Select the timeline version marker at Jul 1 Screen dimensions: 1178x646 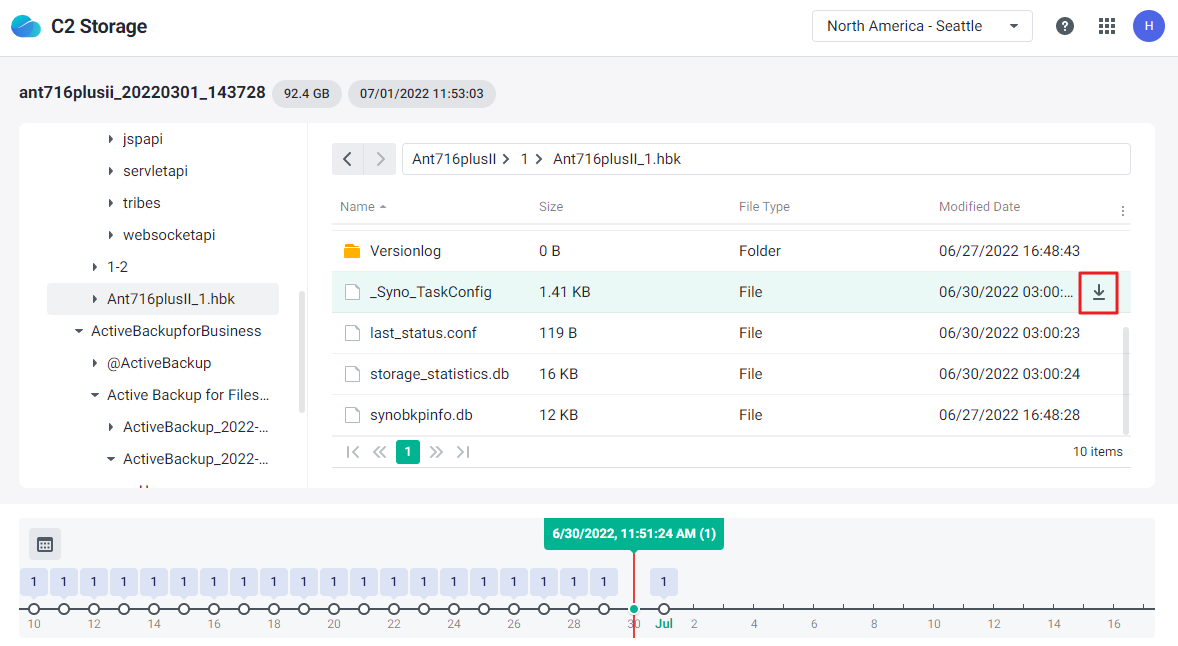663,609
